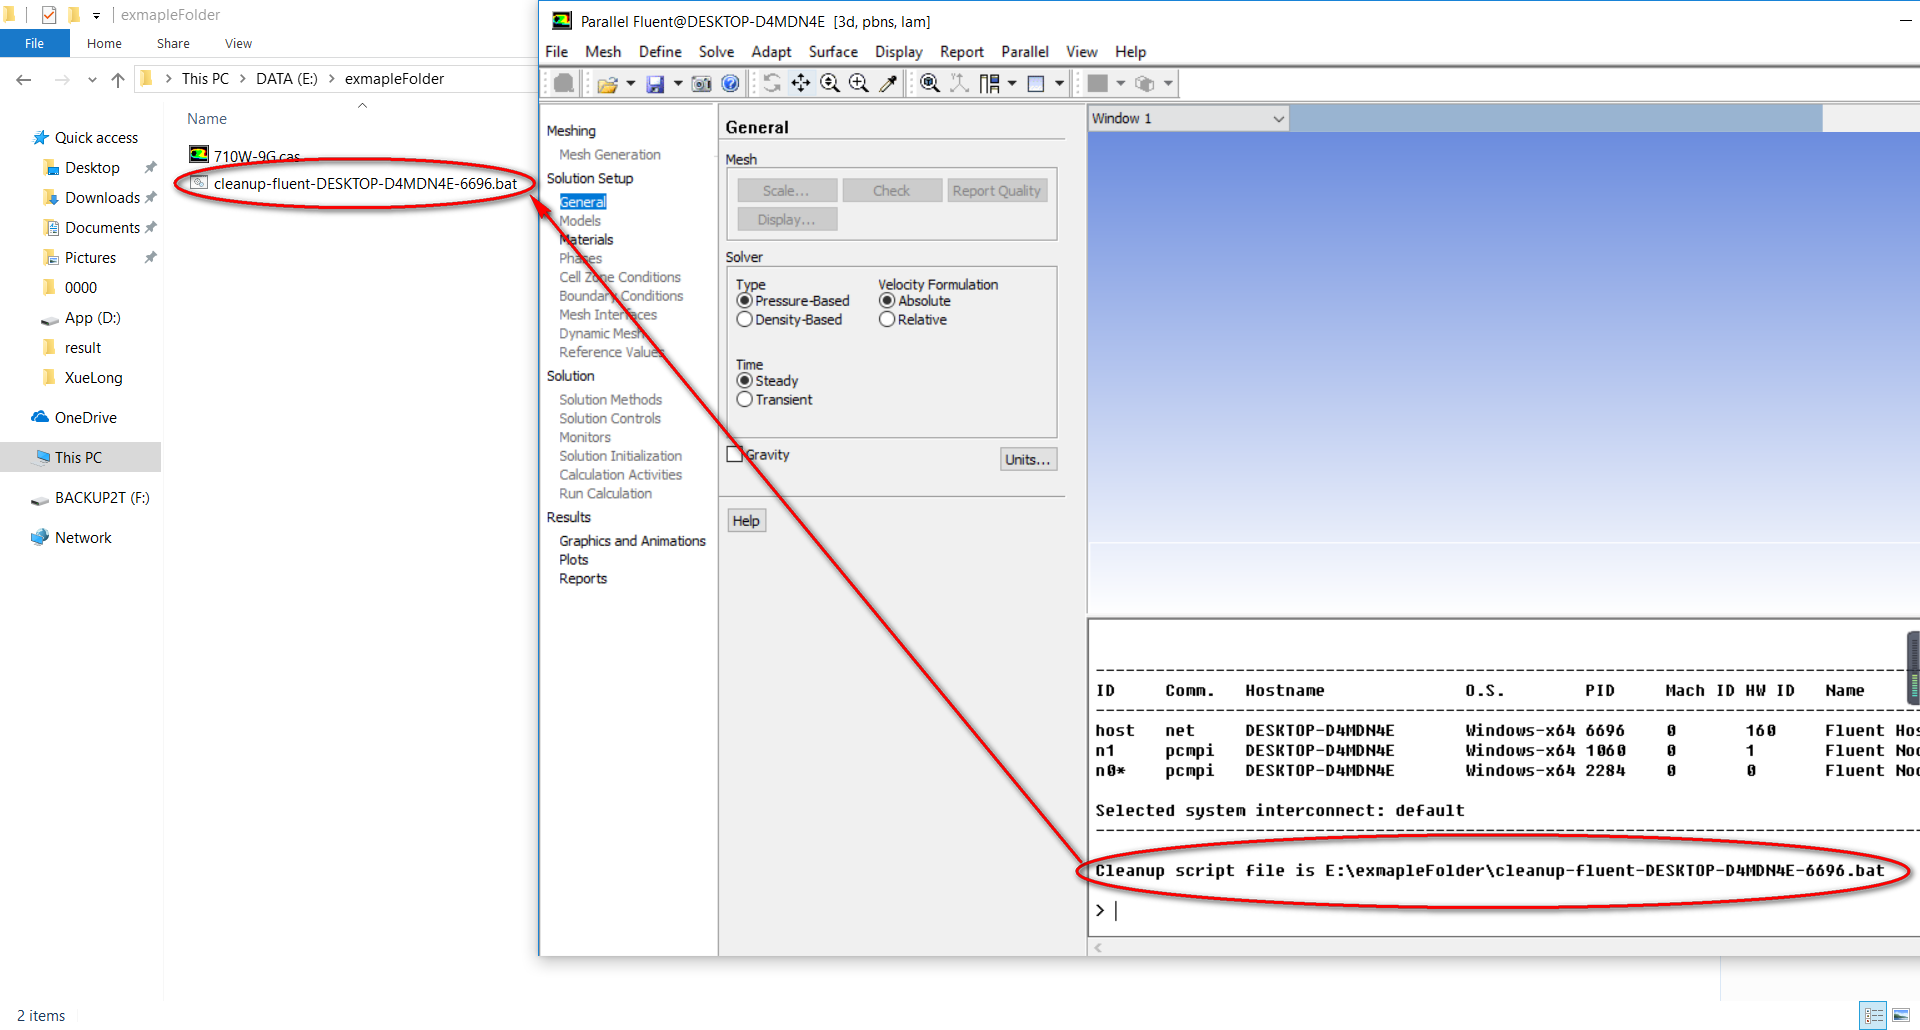Screen dimensions: 1920x1030
Task: Select the Density-Based solver type
Action: coord(744,319)
